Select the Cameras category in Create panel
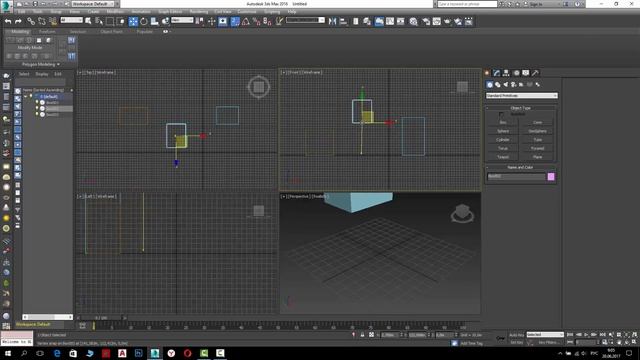 click(513, 84)
